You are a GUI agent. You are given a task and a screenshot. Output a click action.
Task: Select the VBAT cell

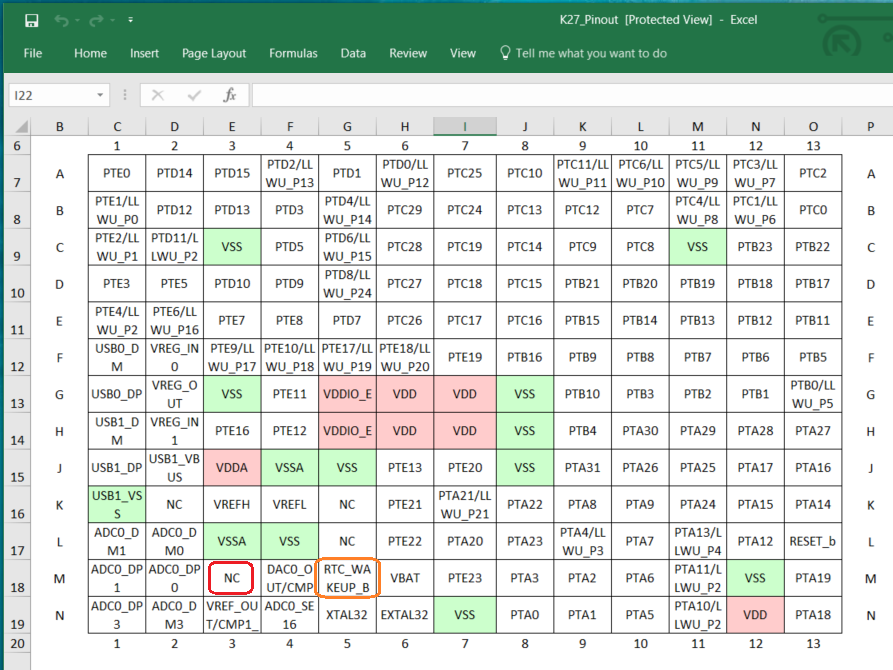(x=405, y=578)
